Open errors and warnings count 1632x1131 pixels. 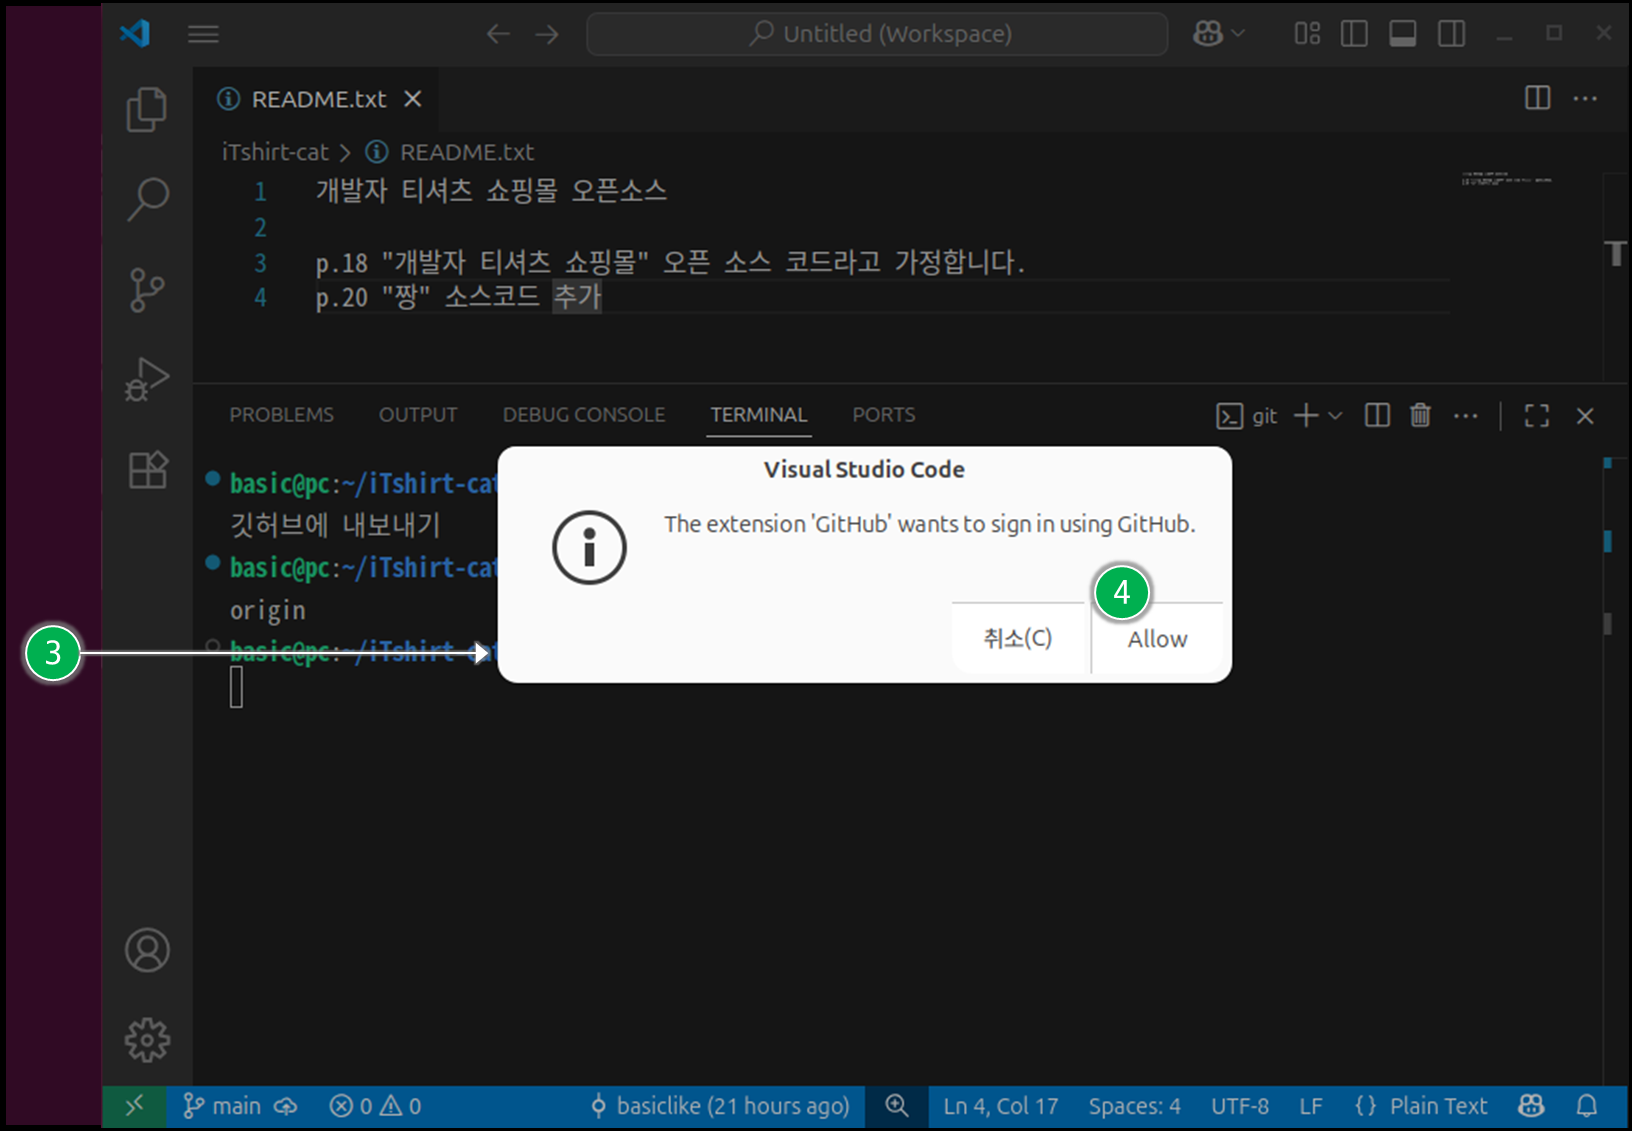coord(375,1106)
